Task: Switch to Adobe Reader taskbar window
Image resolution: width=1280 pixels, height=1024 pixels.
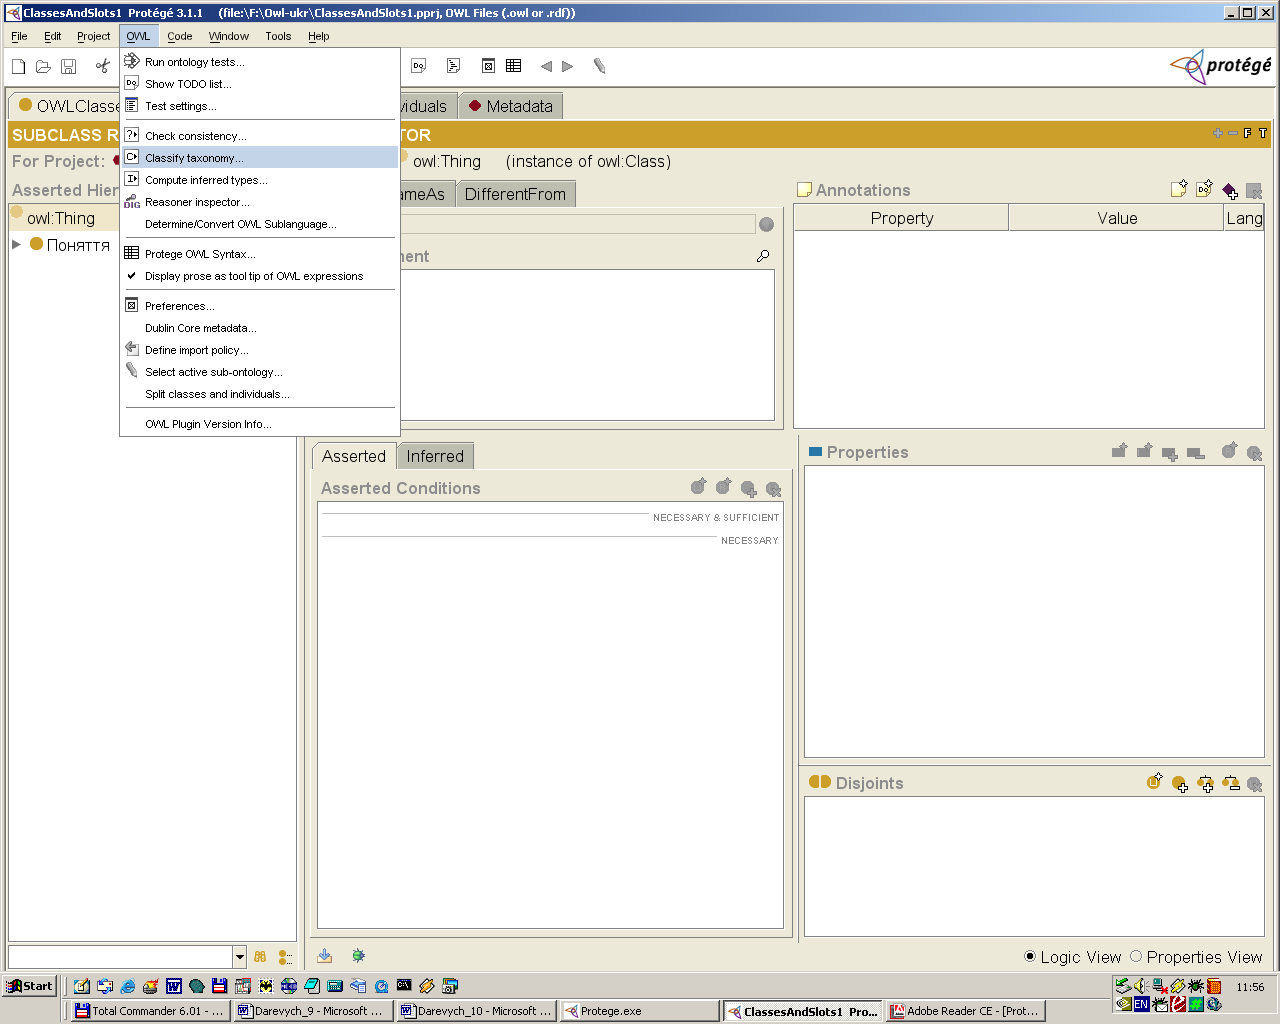Action: (965, 1011)
